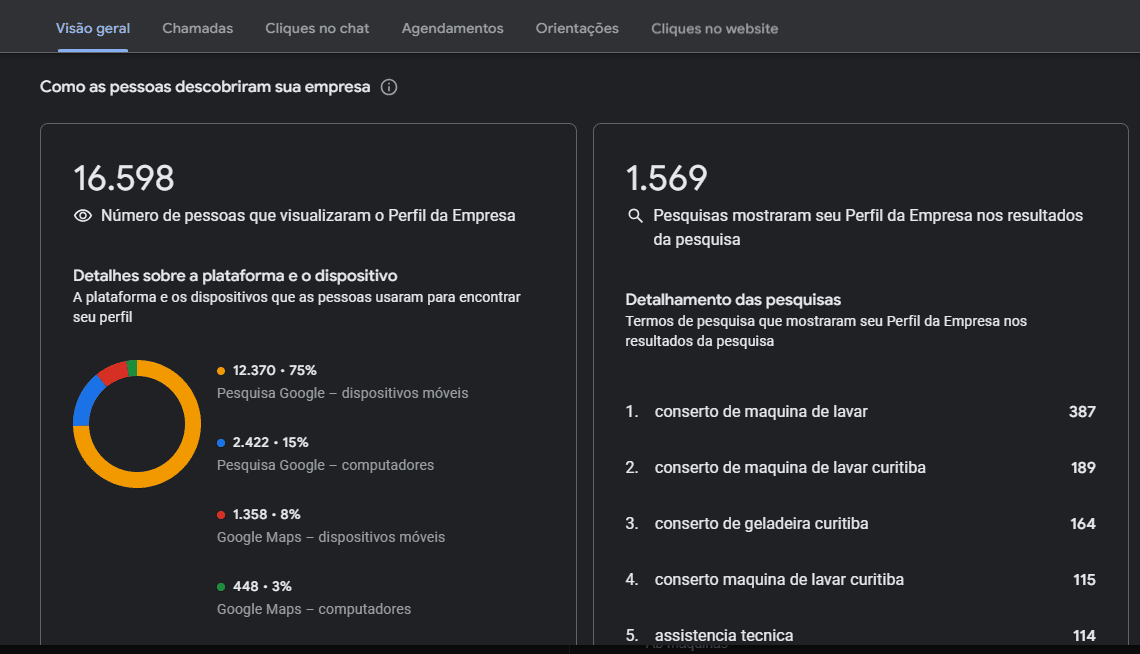Switch to the Chamadas tab
1140x654 pixels.
tap(197, 28)
